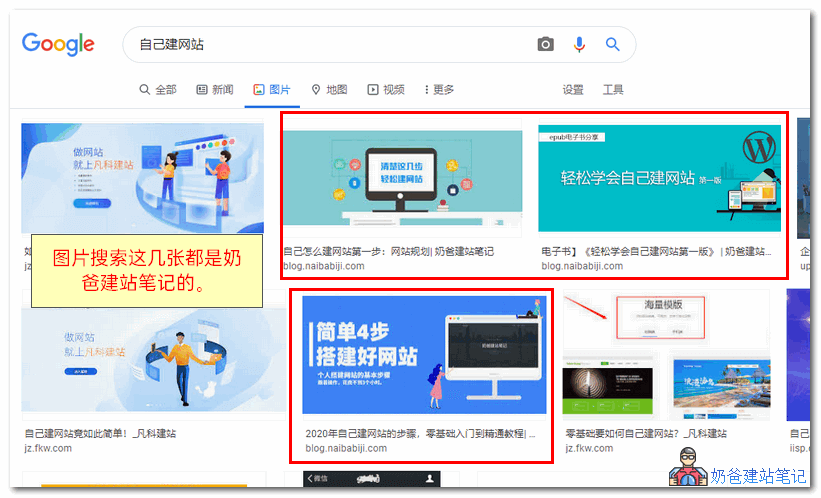Open 设置 options

coord(572,90)
